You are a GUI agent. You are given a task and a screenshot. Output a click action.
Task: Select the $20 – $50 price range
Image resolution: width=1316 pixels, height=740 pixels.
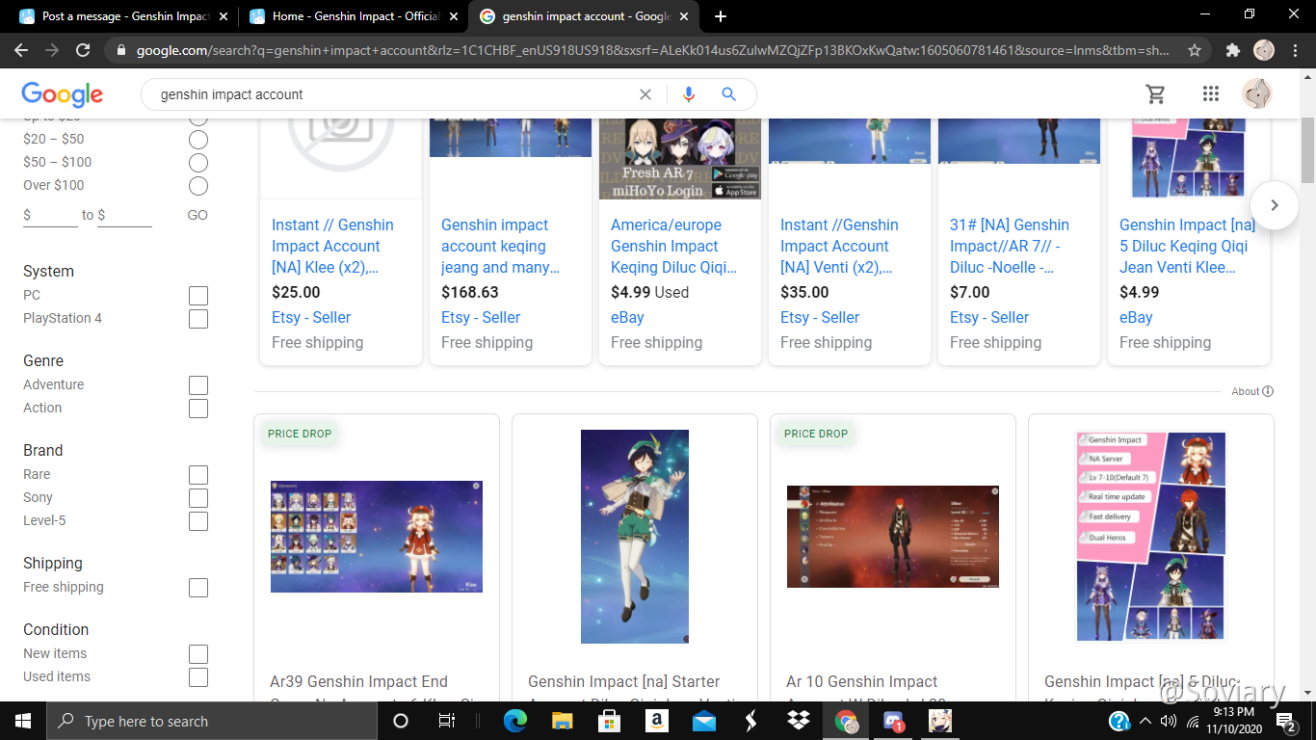coord(198,140)
